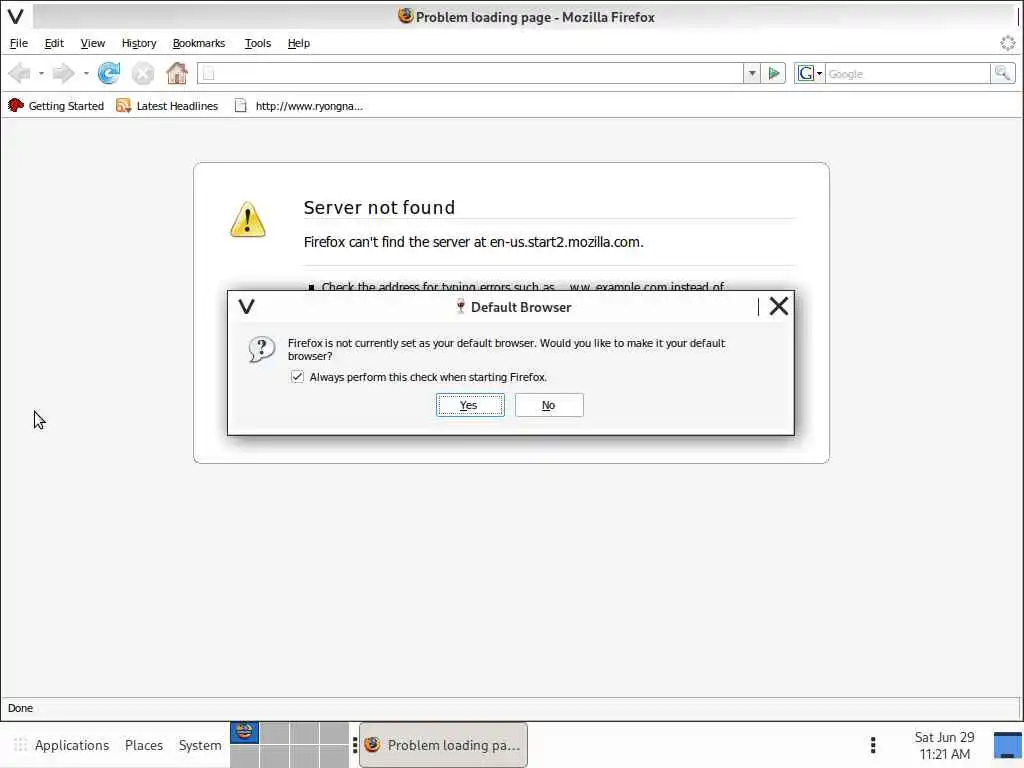The height and width of the screenshot is (768, 1024).
Task: Go to the Home page icon
Action: coord(176,73)
